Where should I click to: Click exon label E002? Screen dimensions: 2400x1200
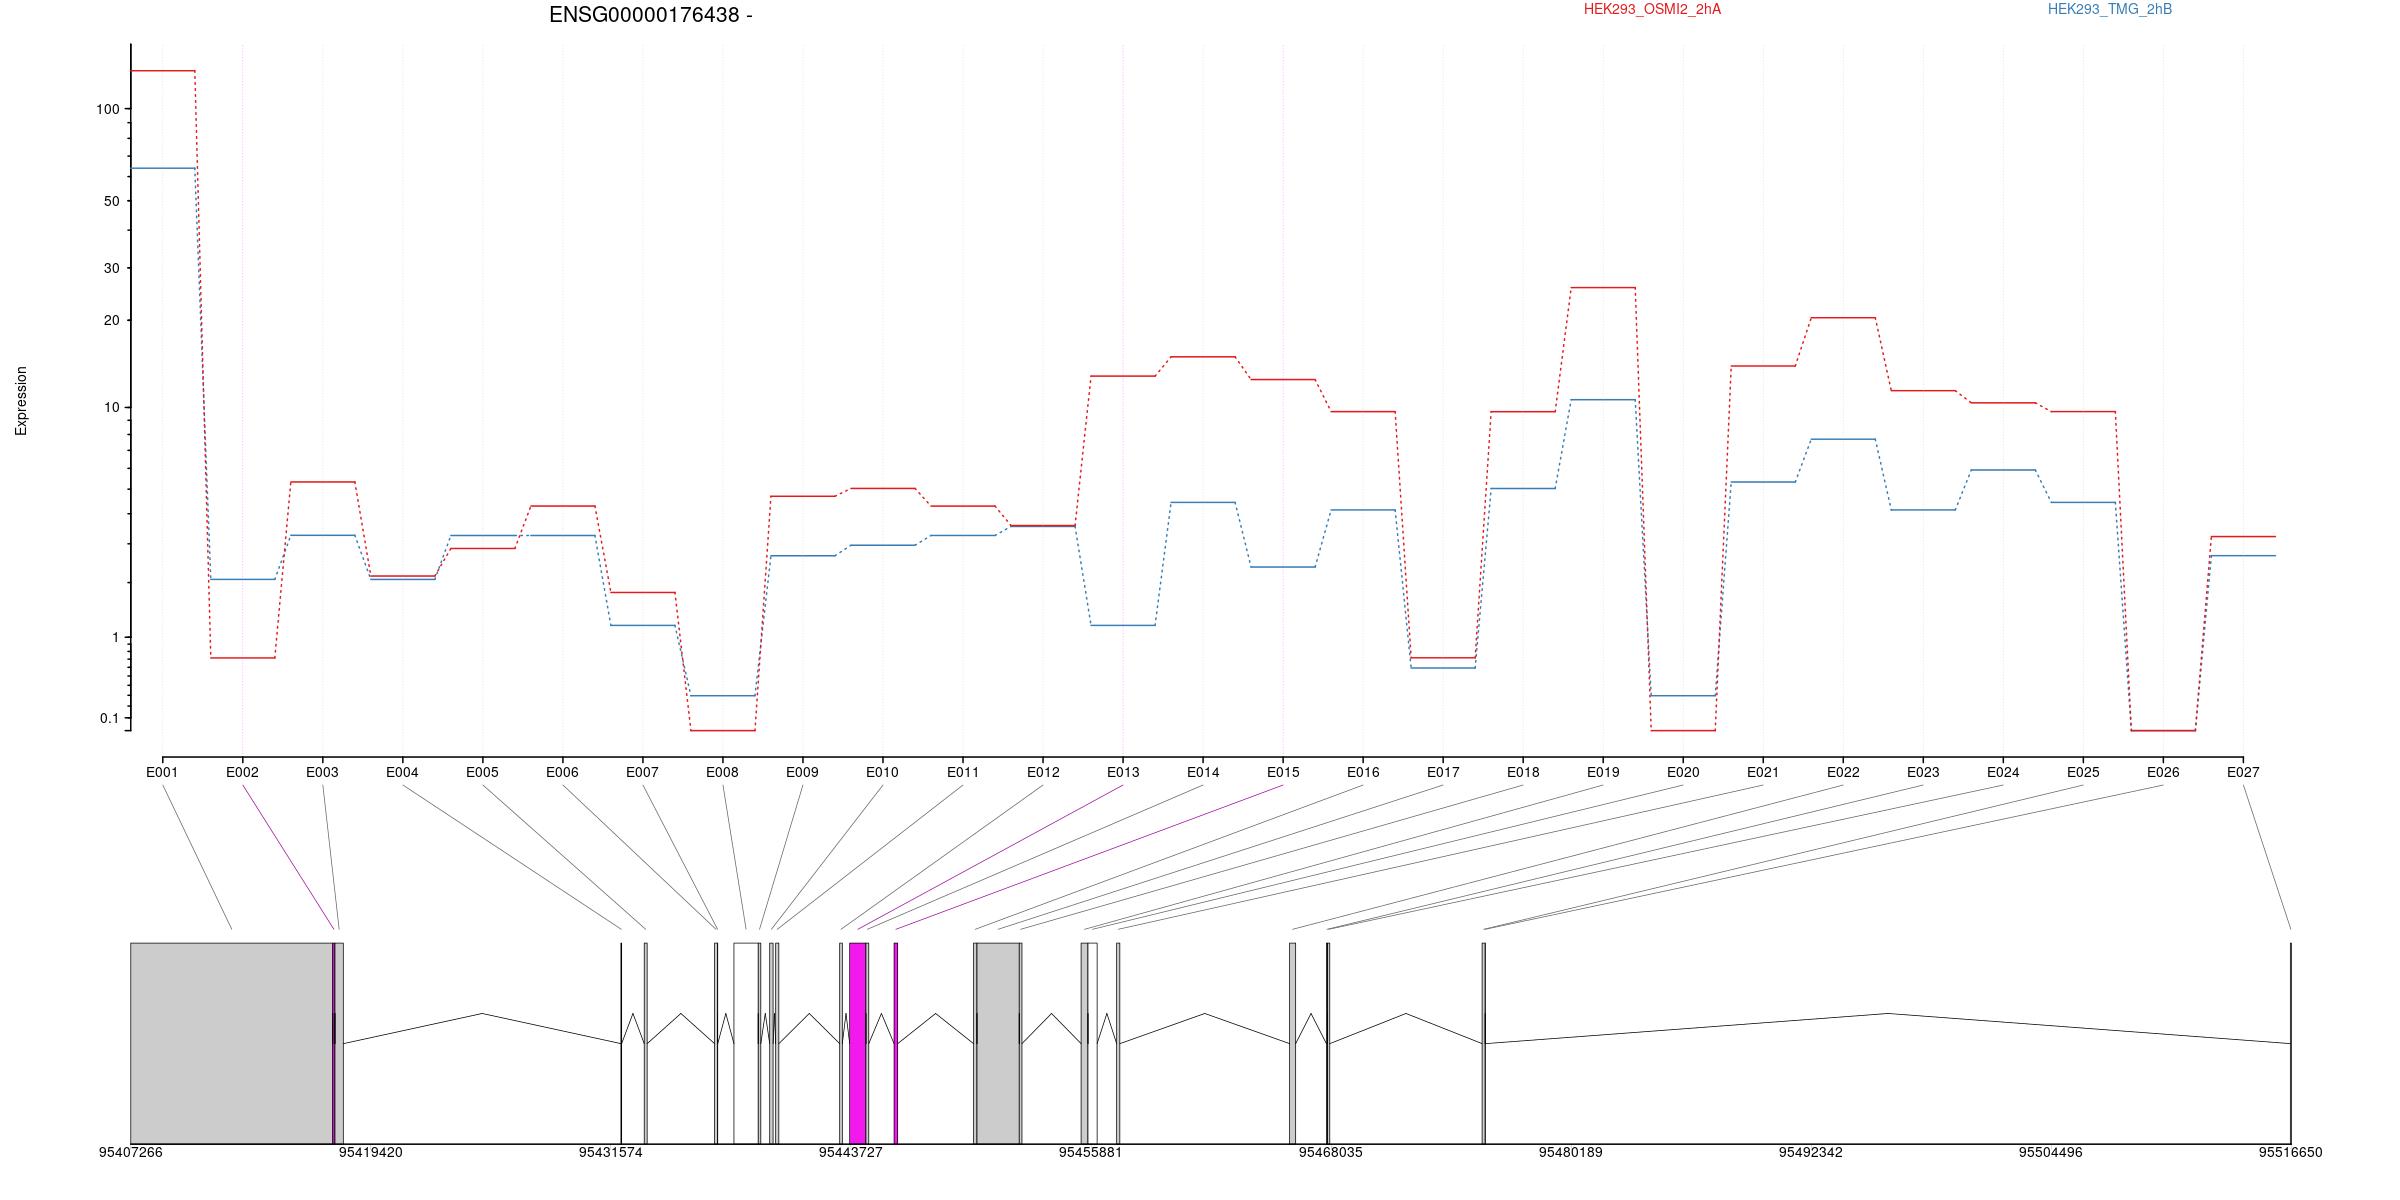point(242,772)
